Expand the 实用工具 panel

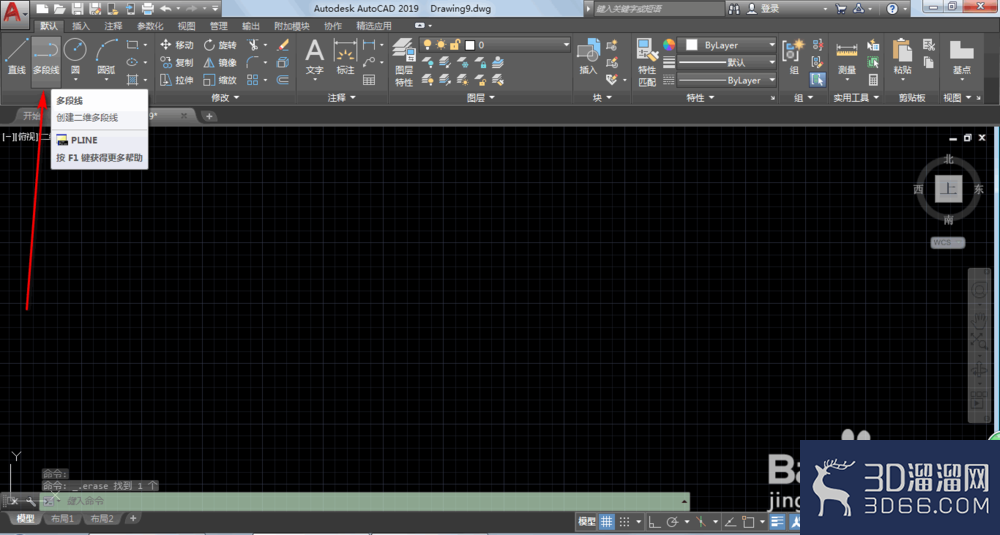pos(856,98)
